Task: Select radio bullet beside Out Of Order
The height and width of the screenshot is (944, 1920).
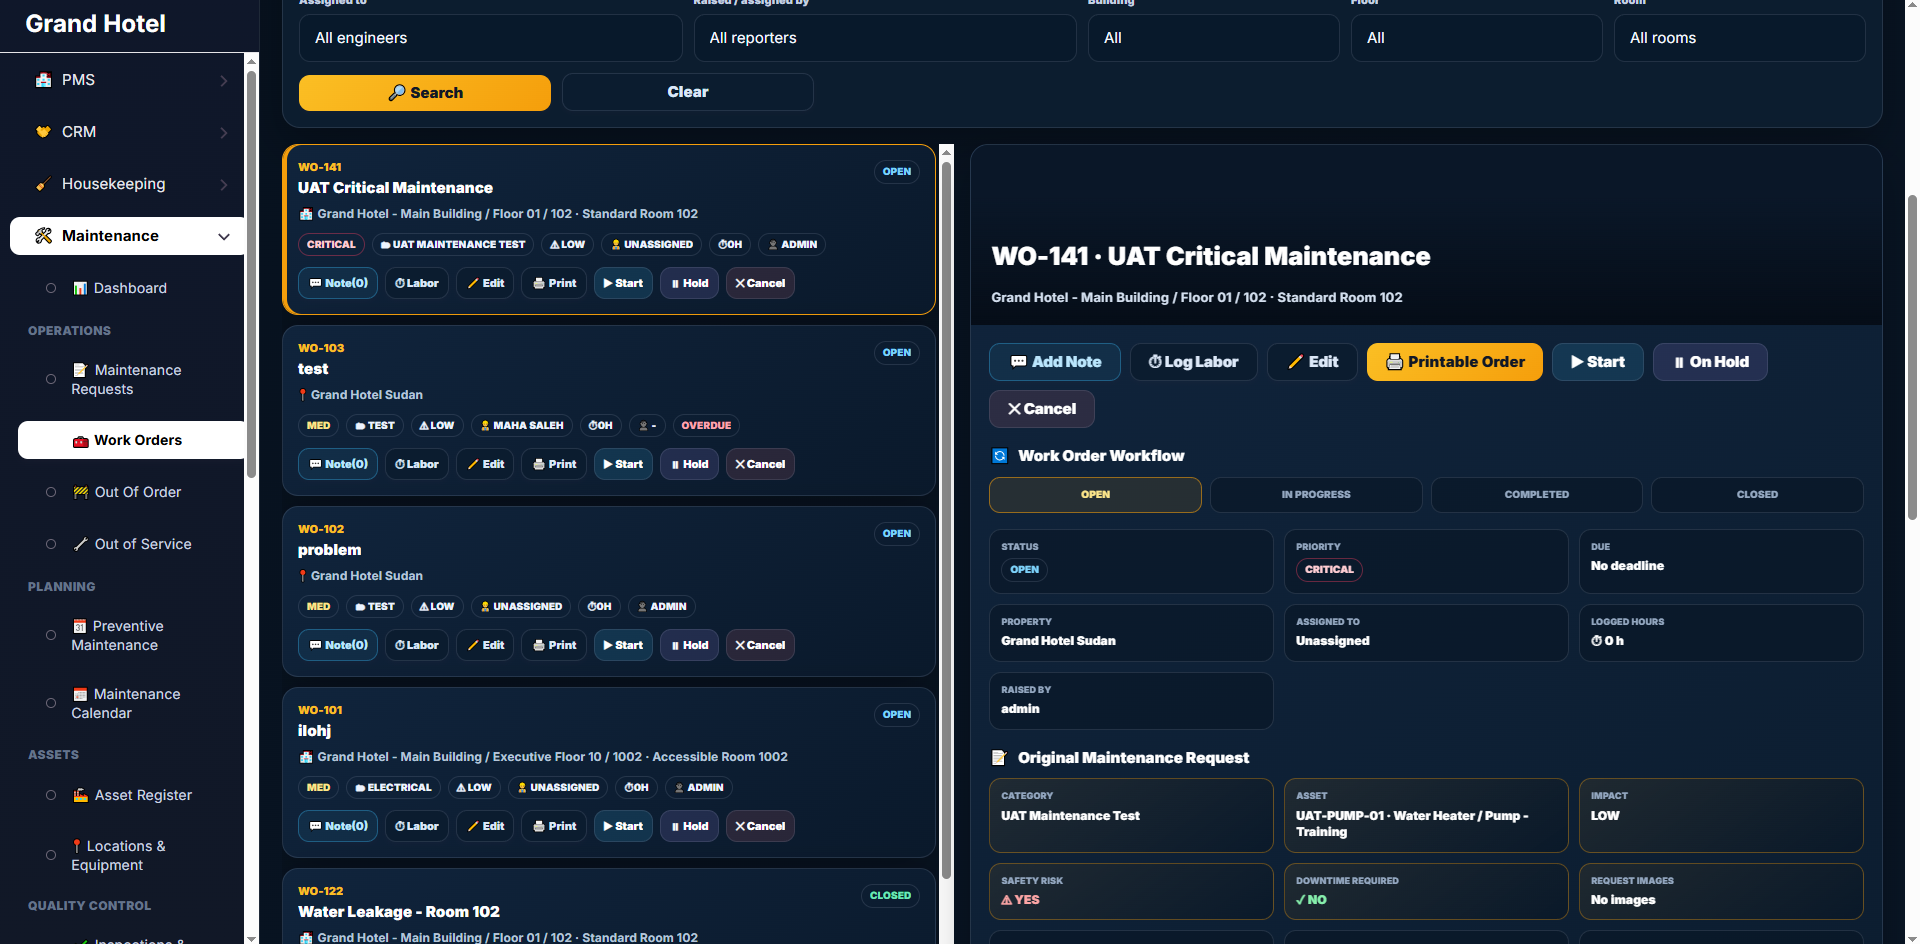Action: (x=51, y=492)
